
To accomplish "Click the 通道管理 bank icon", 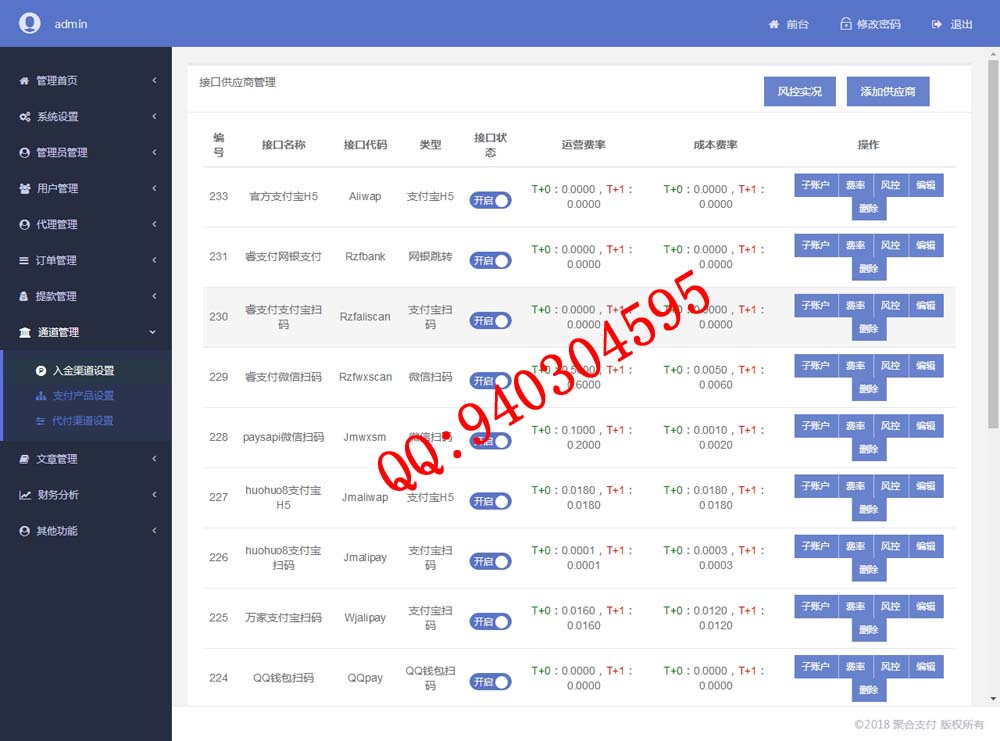I will click(25, 332).
